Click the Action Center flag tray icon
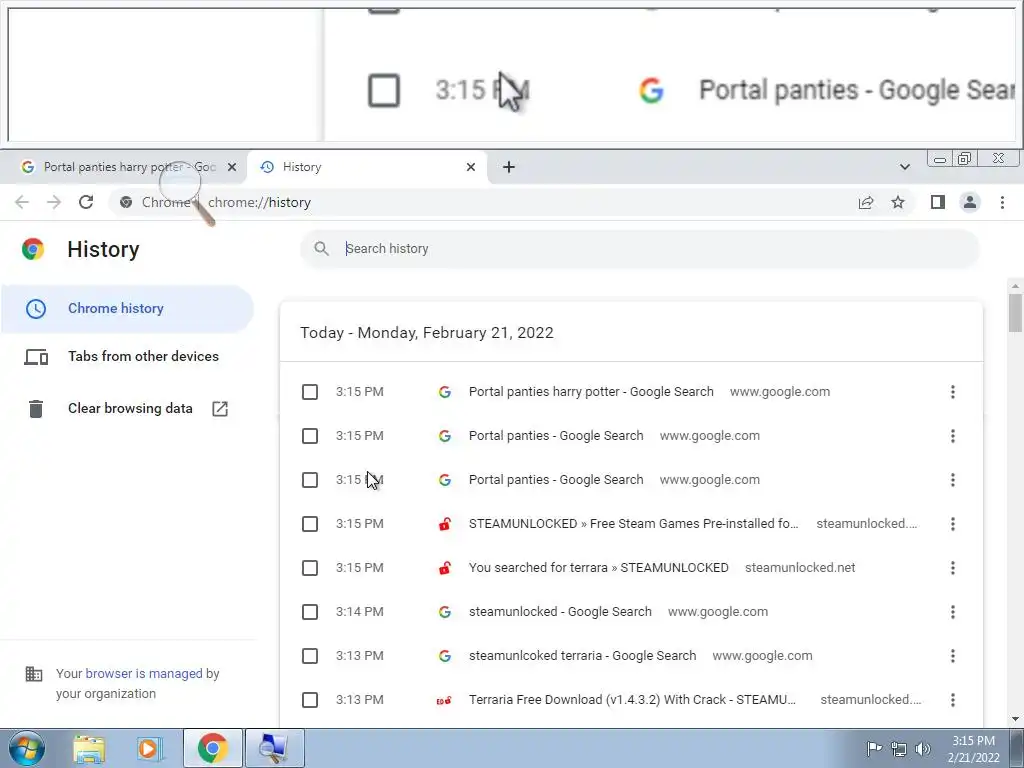The width and height of the screenshot is (1024, 768). (x=874, y=748)
